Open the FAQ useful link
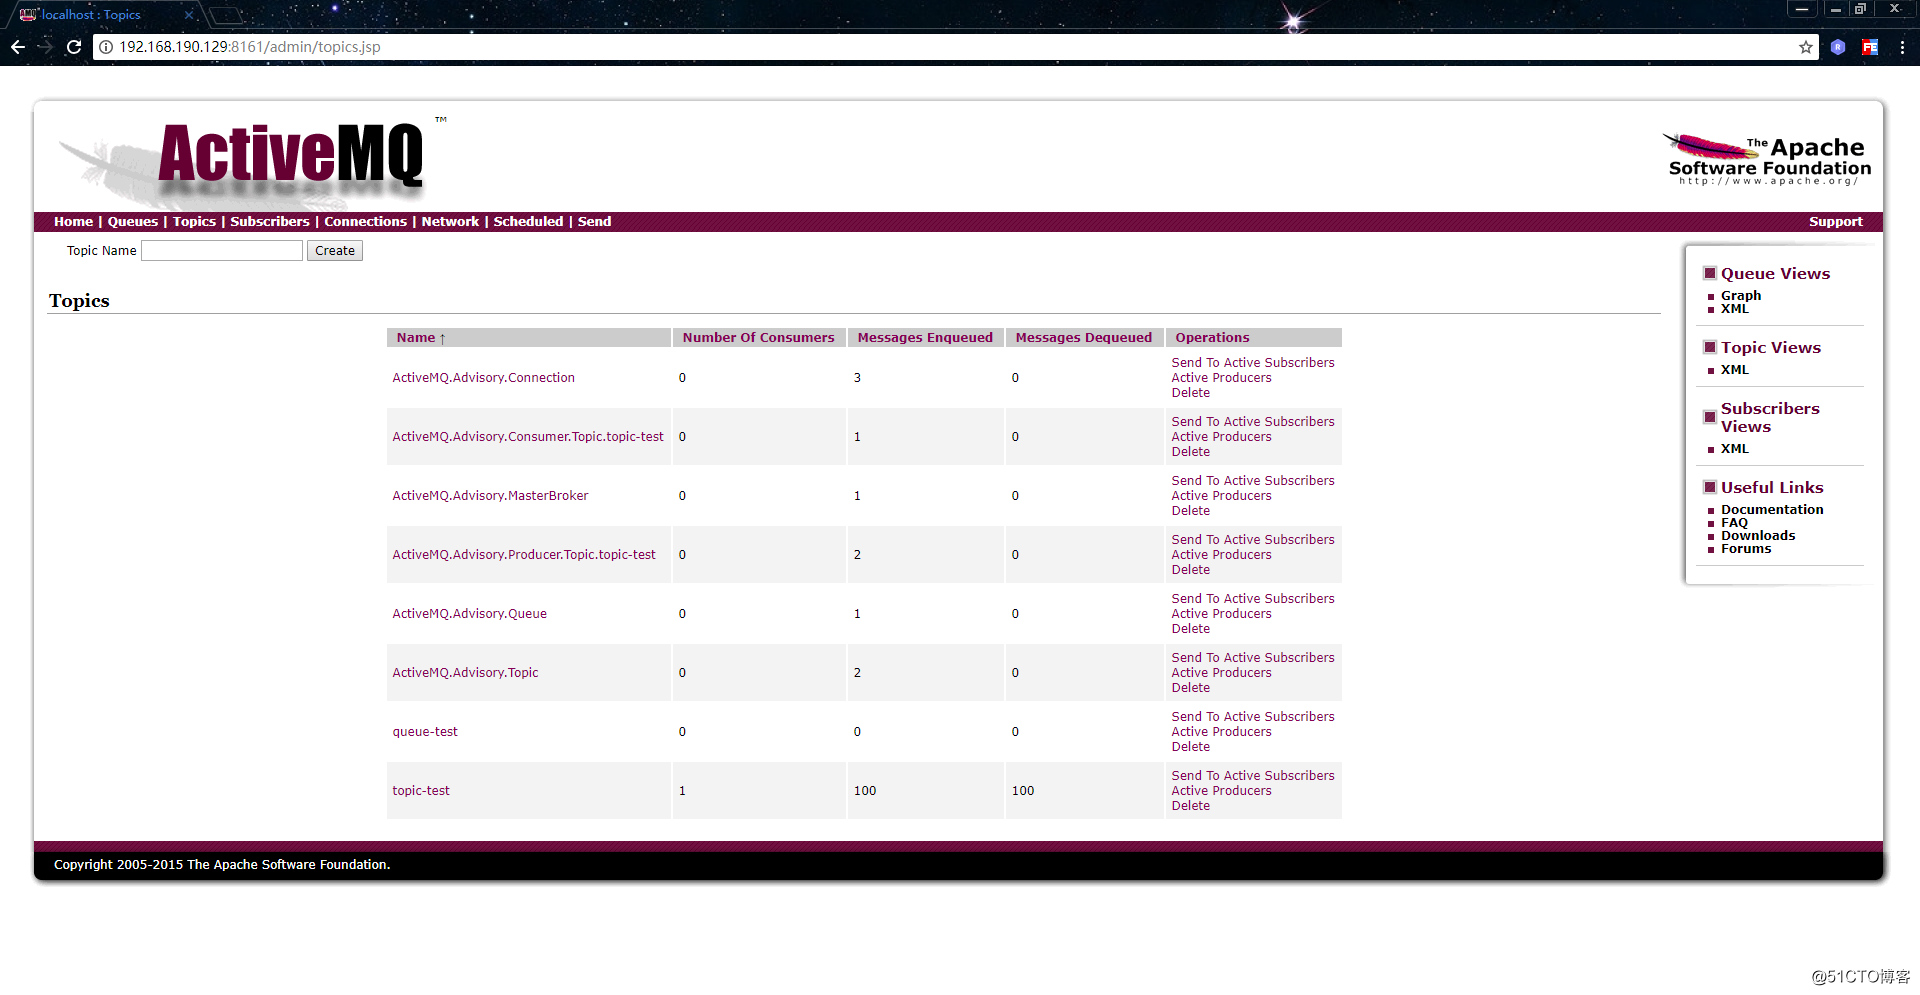The width and height of the screenshot is (1920, 995). 1734,523
